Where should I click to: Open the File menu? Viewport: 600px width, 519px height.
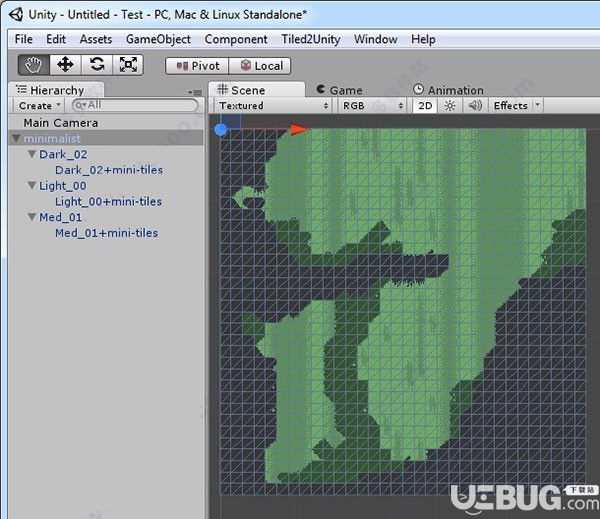tap(24, 39)
